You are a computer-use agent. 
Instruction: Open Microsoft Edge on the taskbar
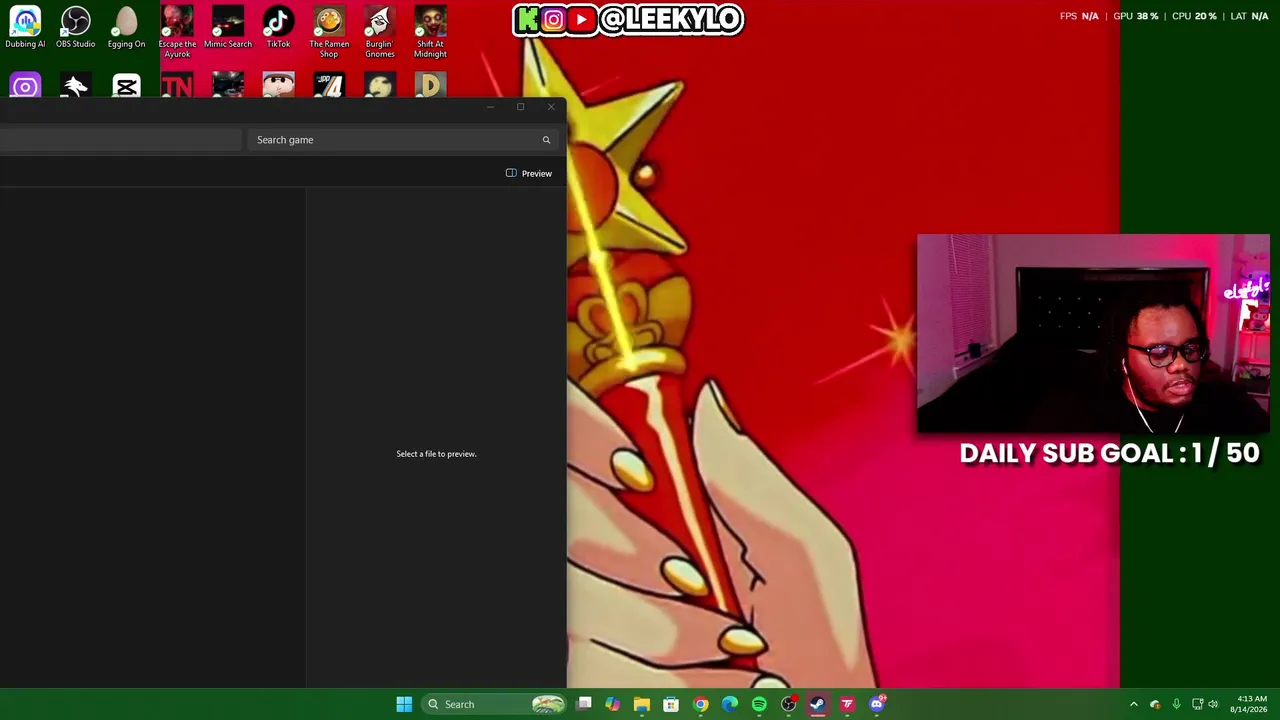tap(730, 704)
